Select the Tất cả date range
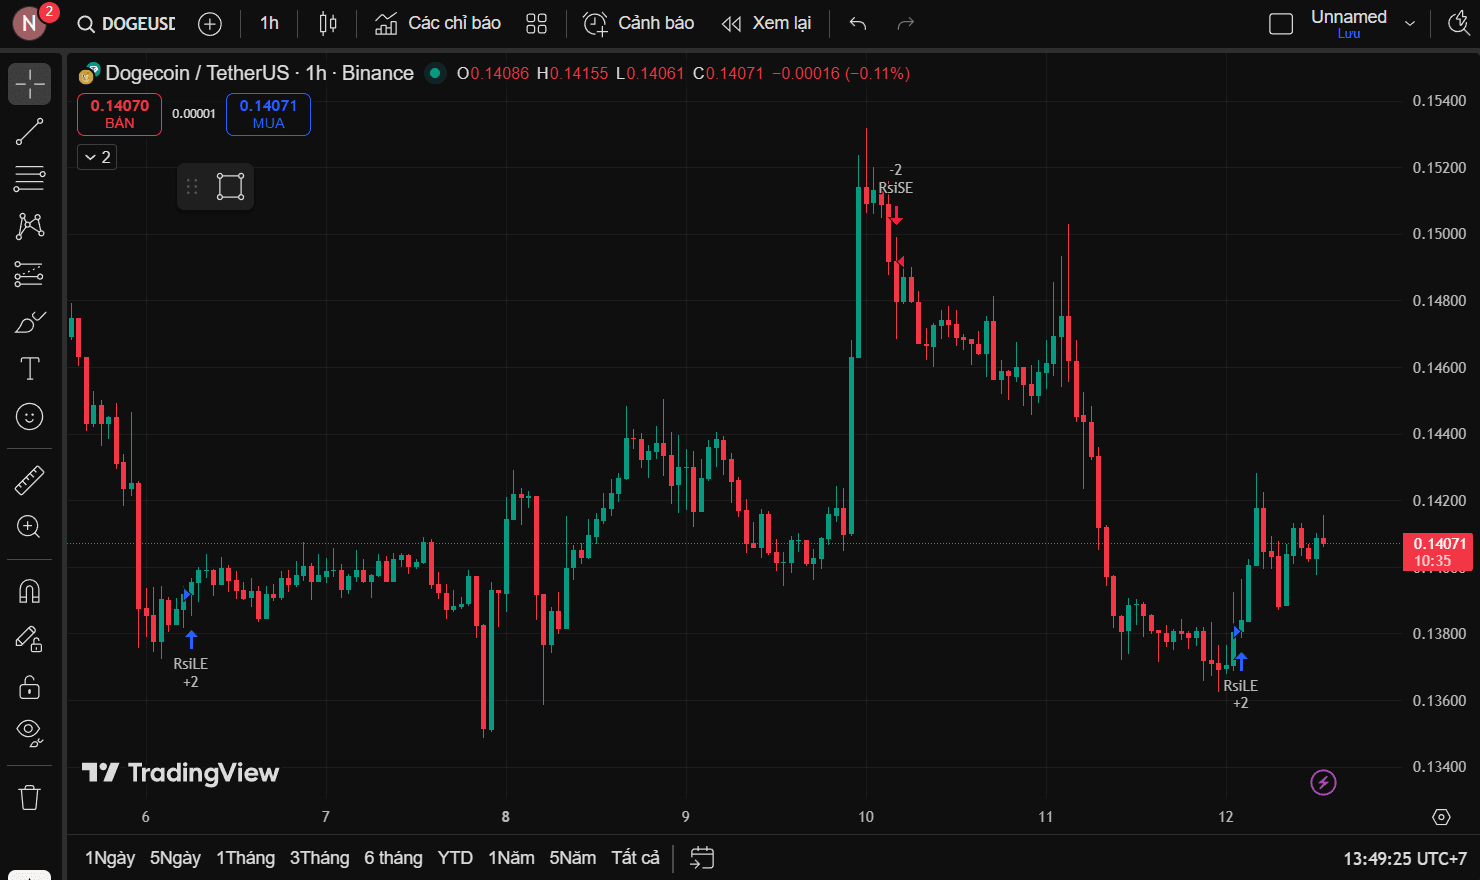The image size is (1480, 880). [635, 858]
